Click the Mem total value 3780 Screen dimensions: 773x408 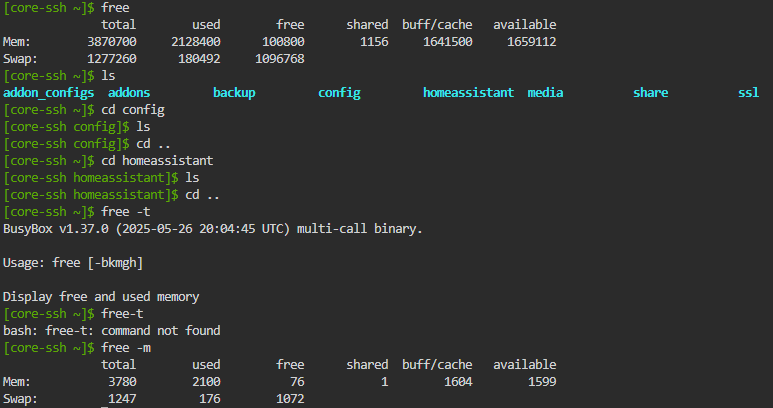[x=120, y=381]
